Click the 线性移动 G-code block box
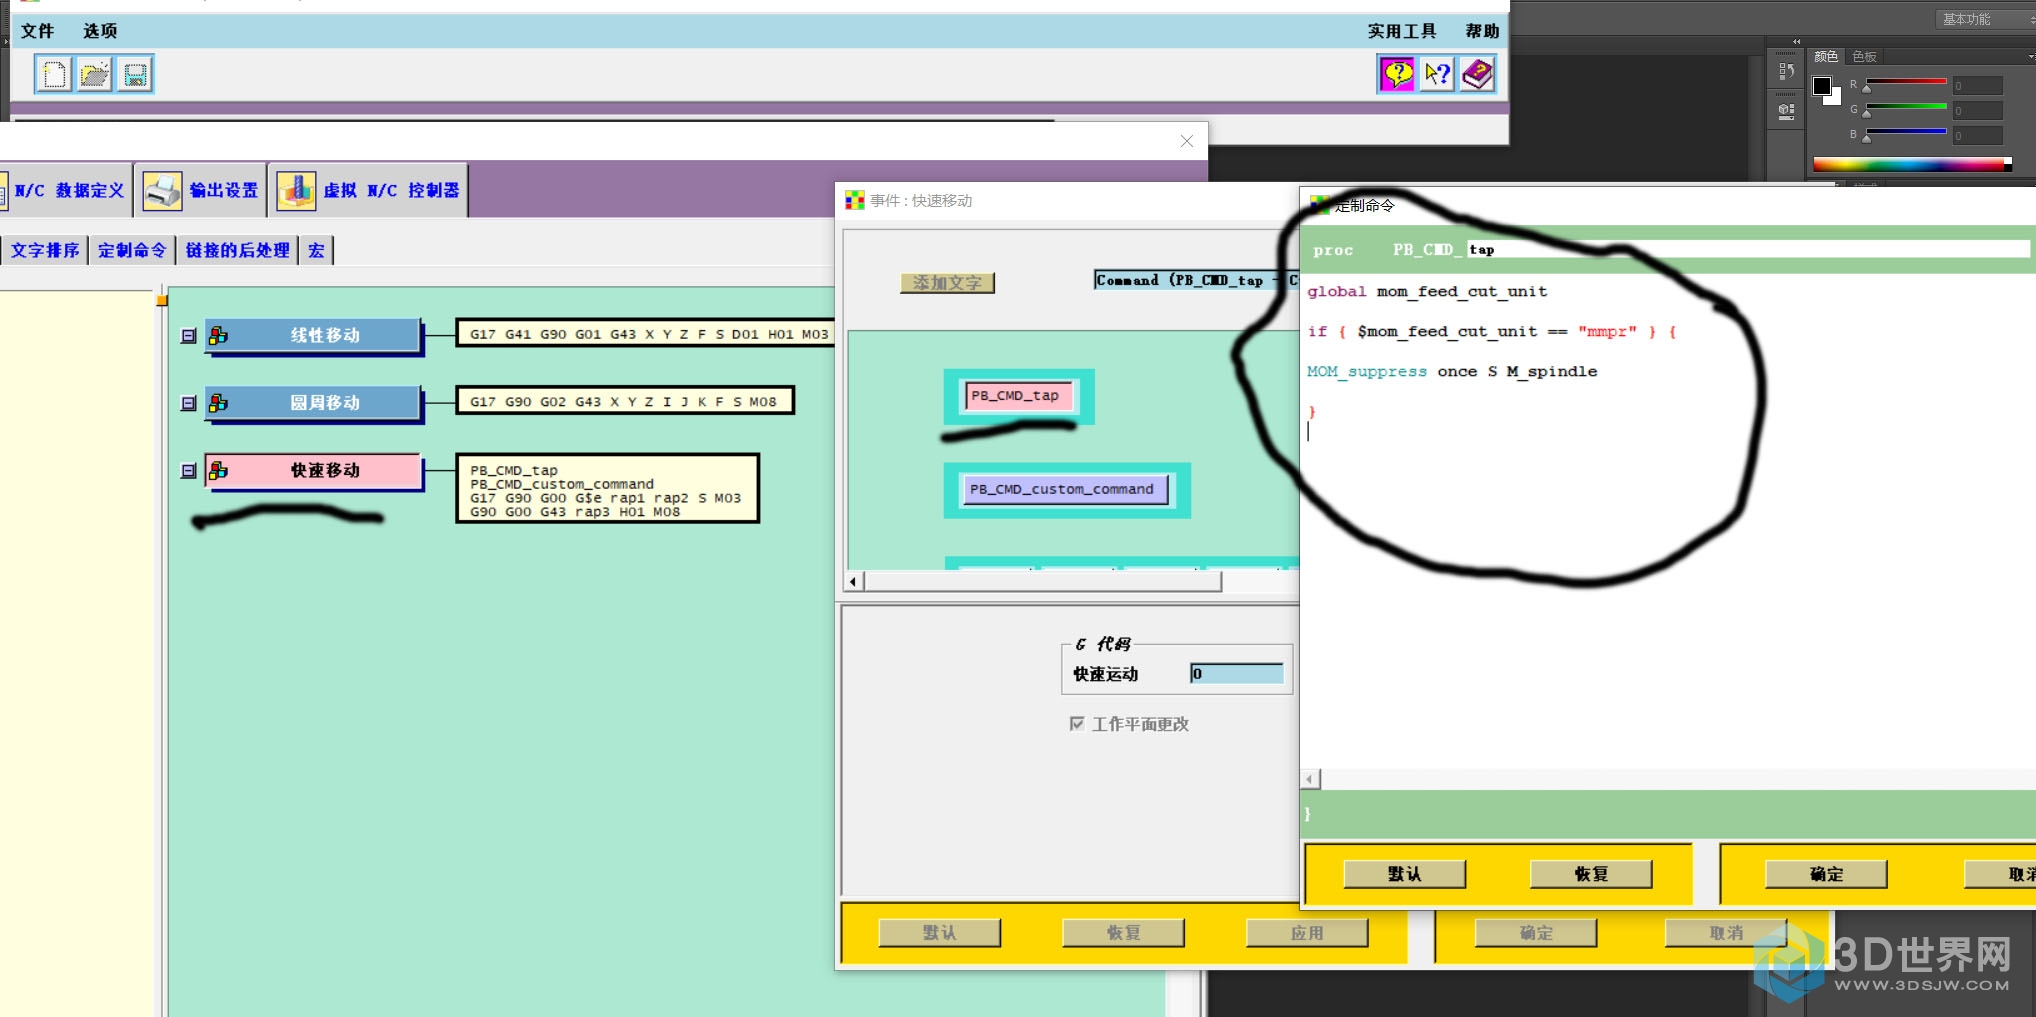The height and width of the screenshot is (1017, 2036). (646, 334)
